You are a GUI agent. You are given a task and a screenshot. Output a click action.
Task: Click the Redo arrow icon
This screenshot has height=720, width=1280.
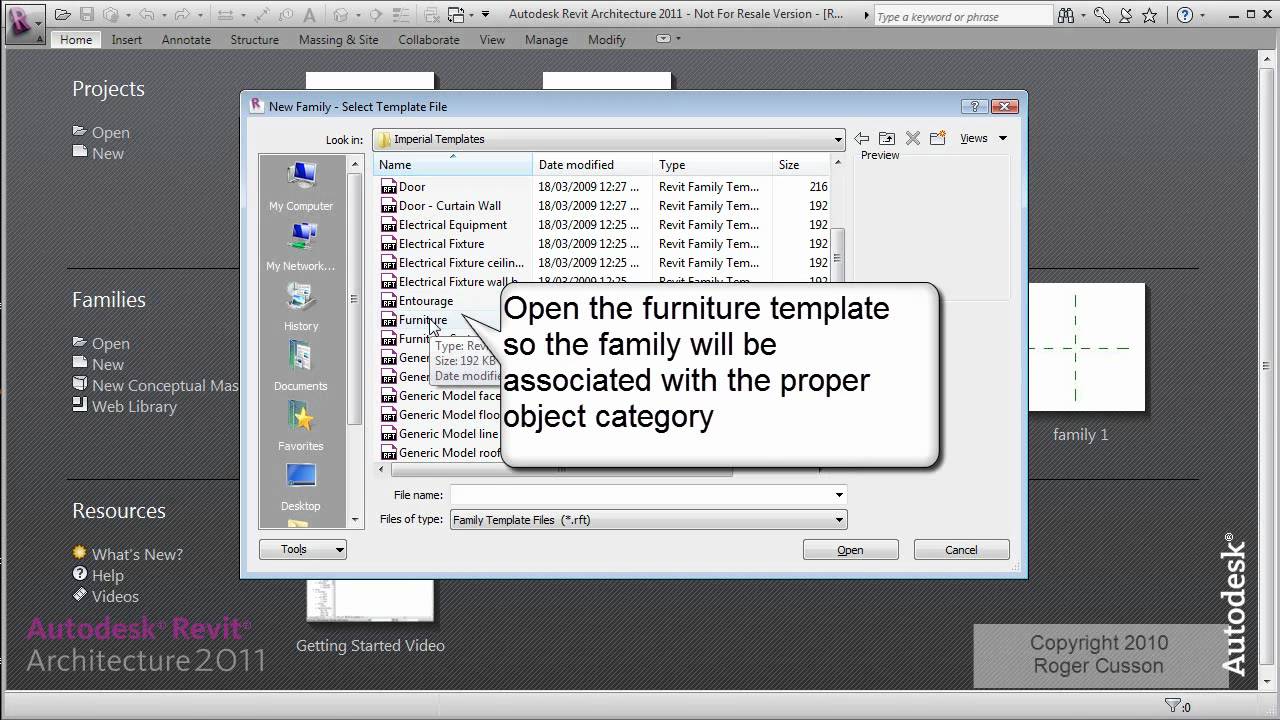182,15
